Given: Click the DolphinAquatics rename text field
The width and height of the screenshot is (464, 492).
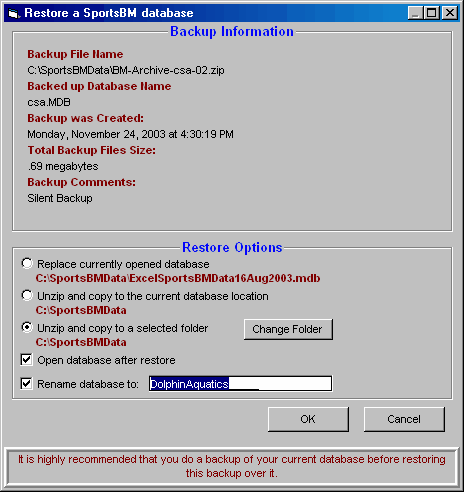Looking at the screenshot, I should (x=240, y=384).
